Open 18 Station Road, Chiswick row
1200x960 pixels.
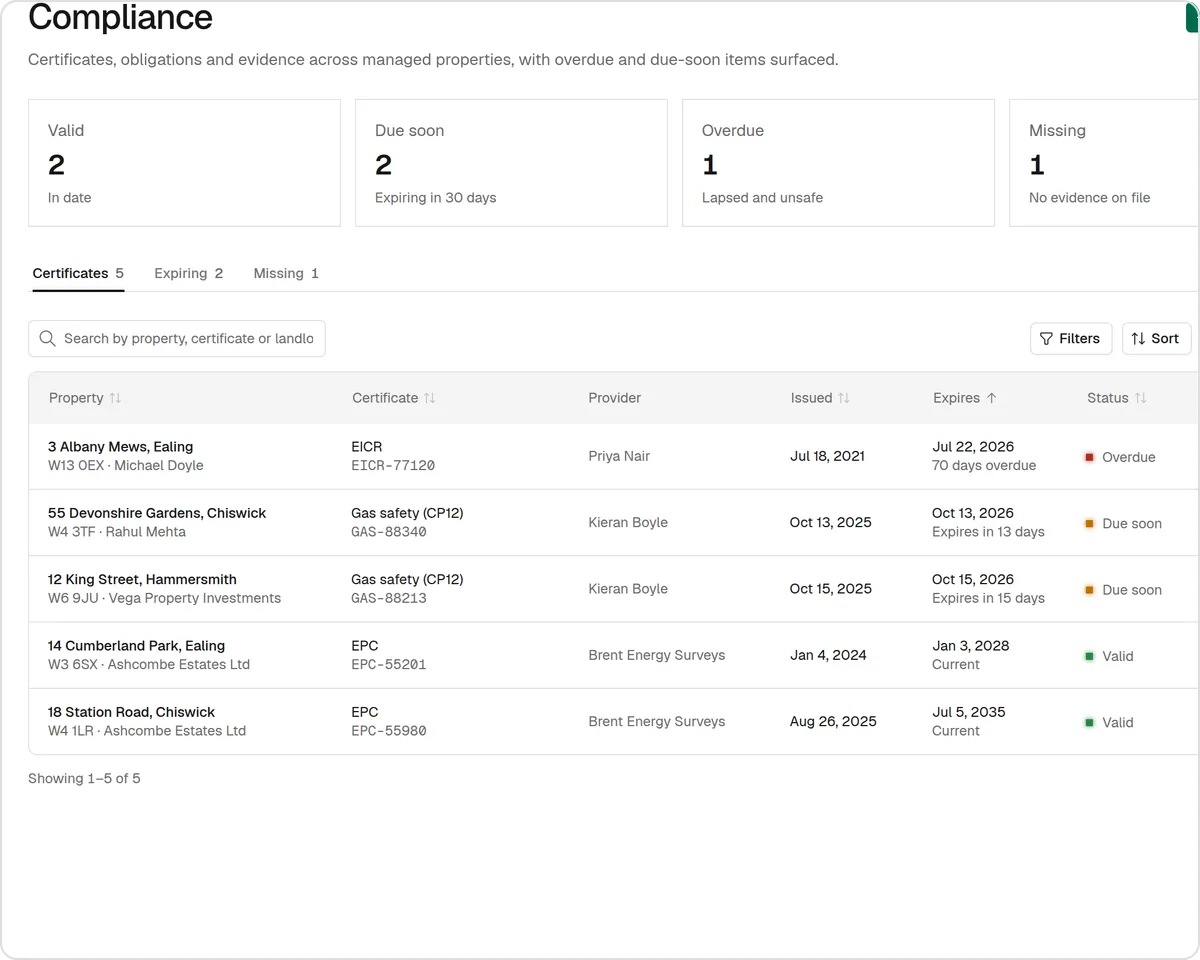click(x=614, y=721)
